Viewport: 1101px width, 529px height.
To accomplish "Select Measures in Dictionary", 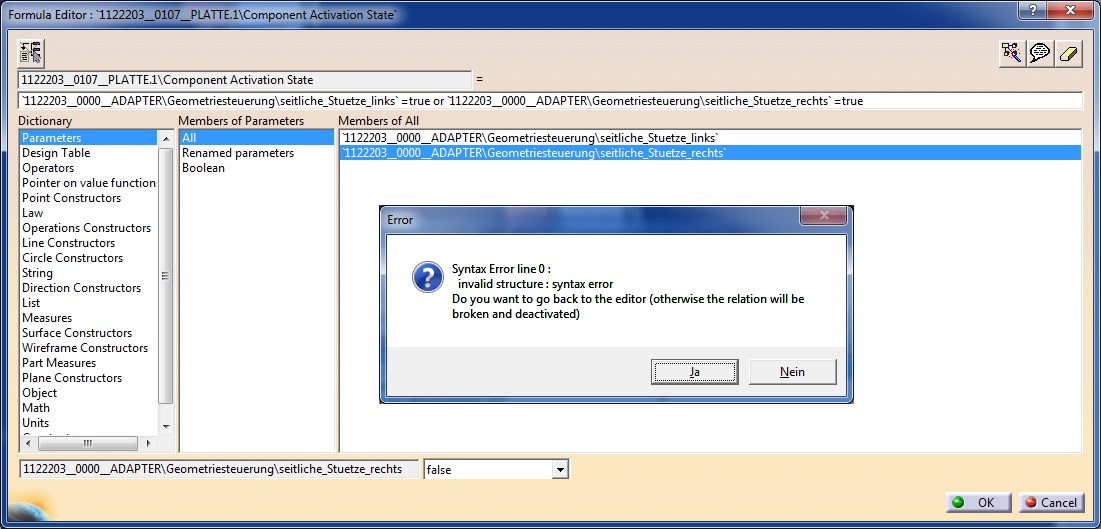I will [x=47, y=318].
